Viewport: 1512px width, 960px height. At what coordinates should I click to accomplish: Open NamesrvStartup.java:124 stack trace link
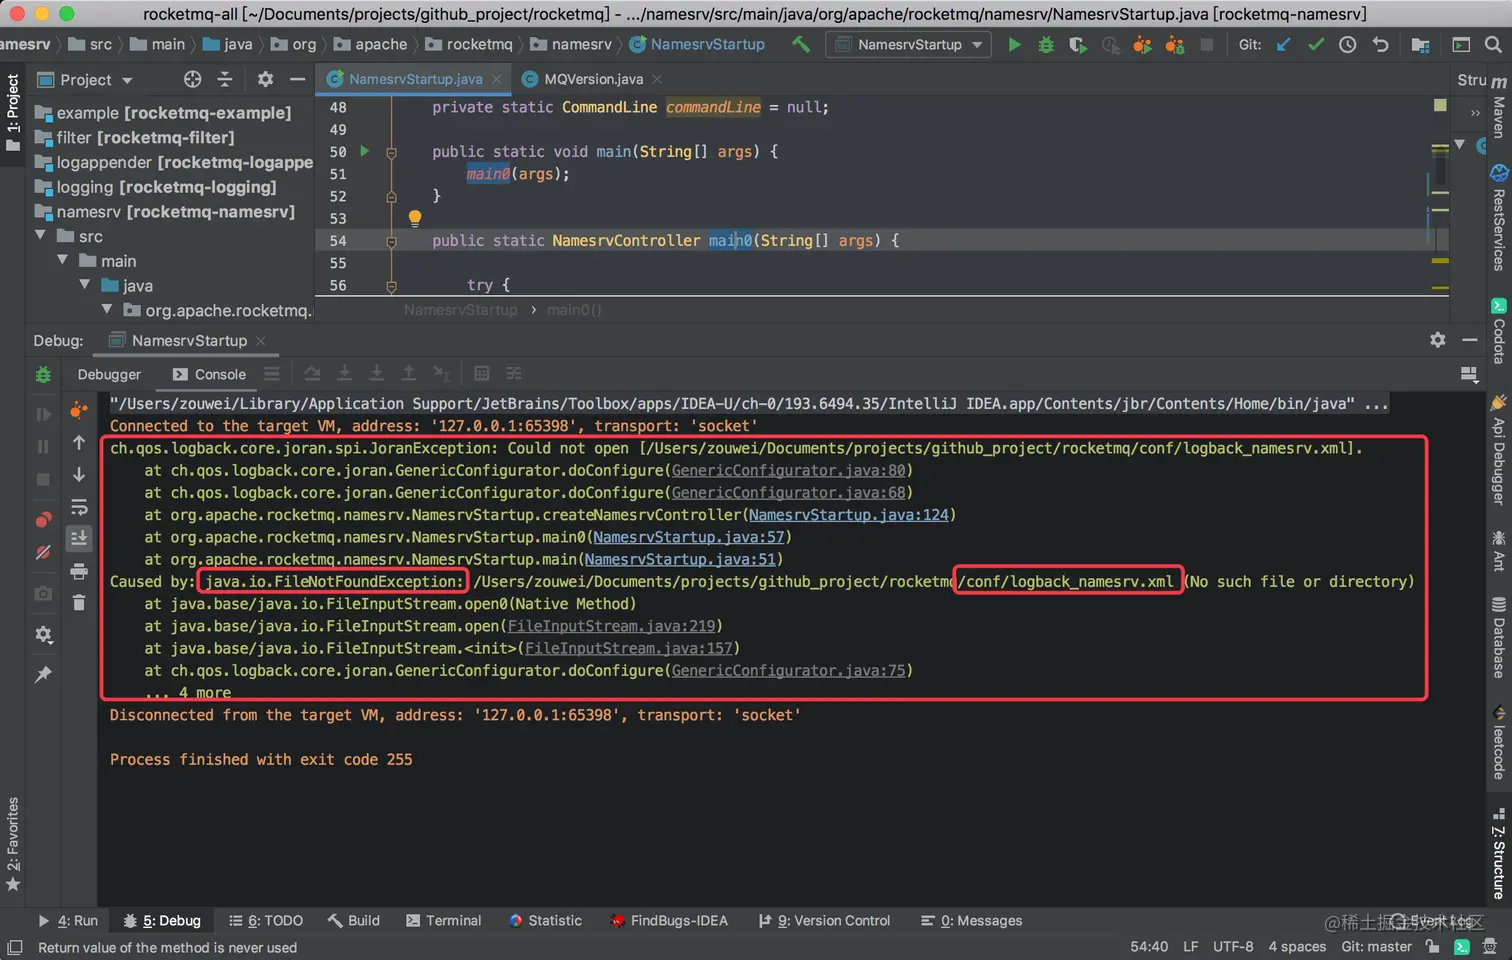tap(848, 515)
